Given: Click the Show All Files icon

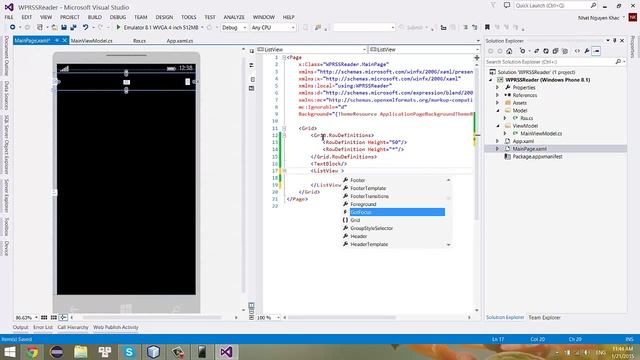Looking at the screenshot, I should coord(565,51).
